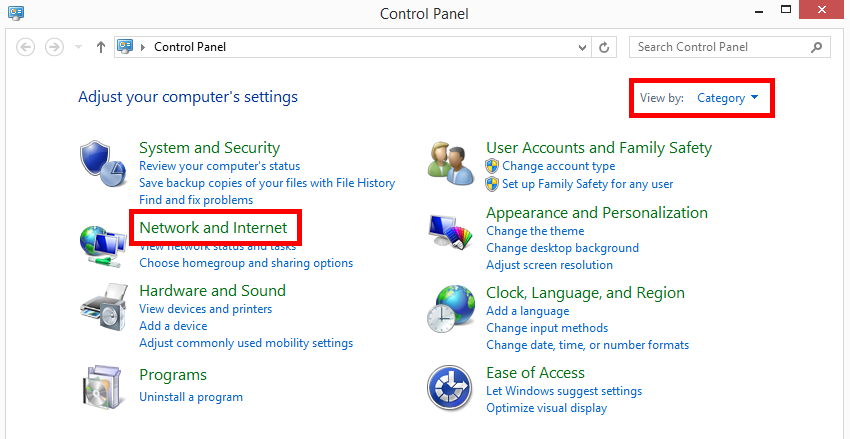
Task: Open Network and Internet category
Action: (x=213, y=227)
